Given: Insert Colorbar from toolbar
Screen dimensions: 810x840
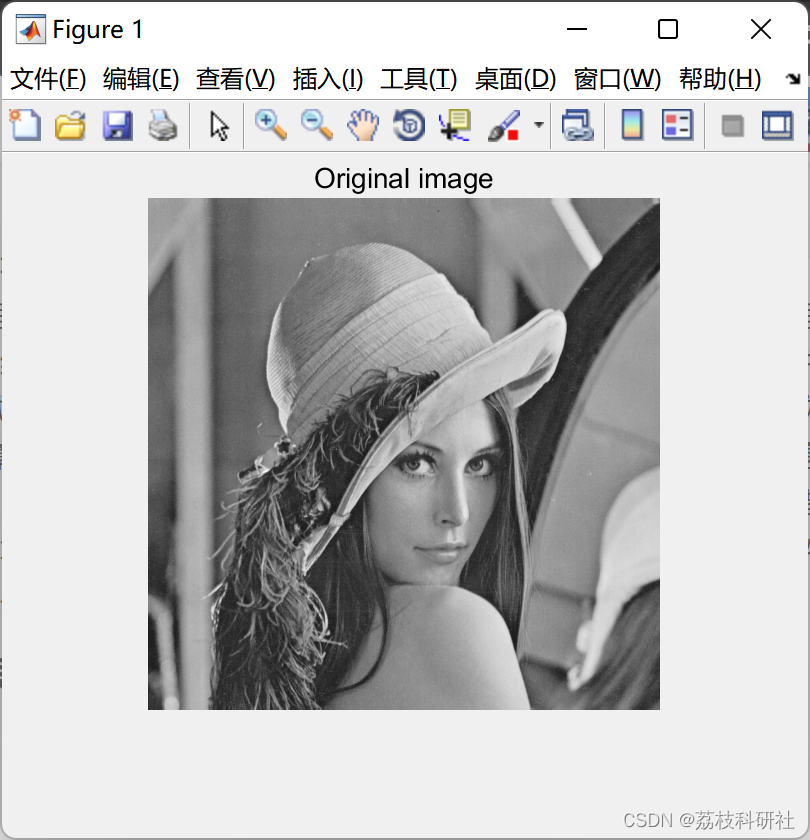Looking at the screenshot, I should coord(633,125).
